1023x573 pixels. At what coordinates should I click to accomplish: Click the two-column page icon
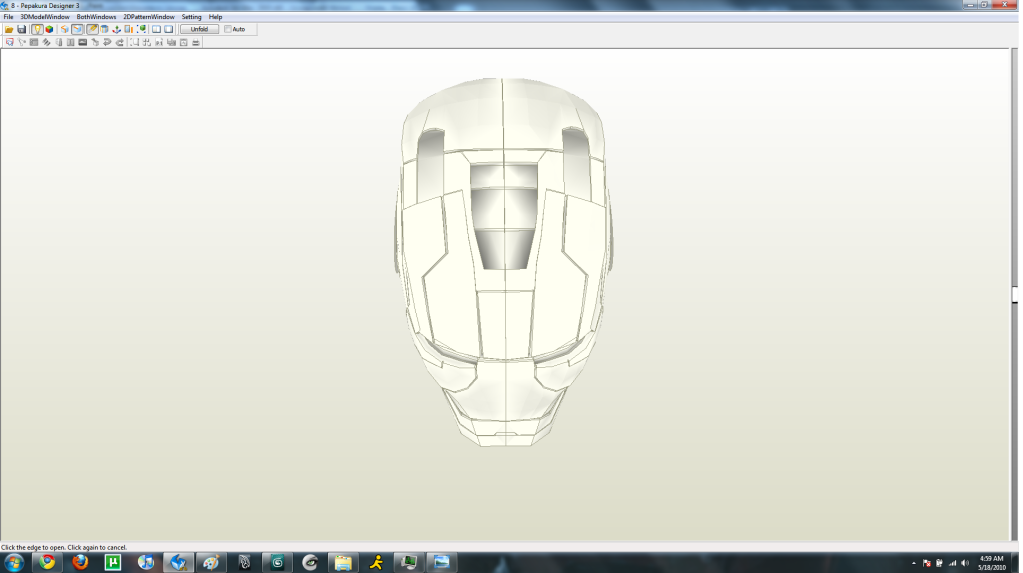click(x=70, y=42)
